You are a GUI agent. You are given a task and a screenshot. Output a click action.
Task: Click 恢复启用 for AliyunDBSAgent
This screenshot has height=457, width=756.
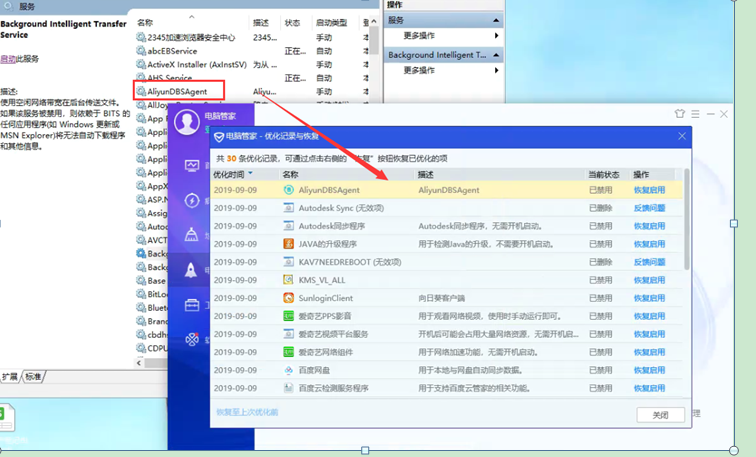(649, 190)
